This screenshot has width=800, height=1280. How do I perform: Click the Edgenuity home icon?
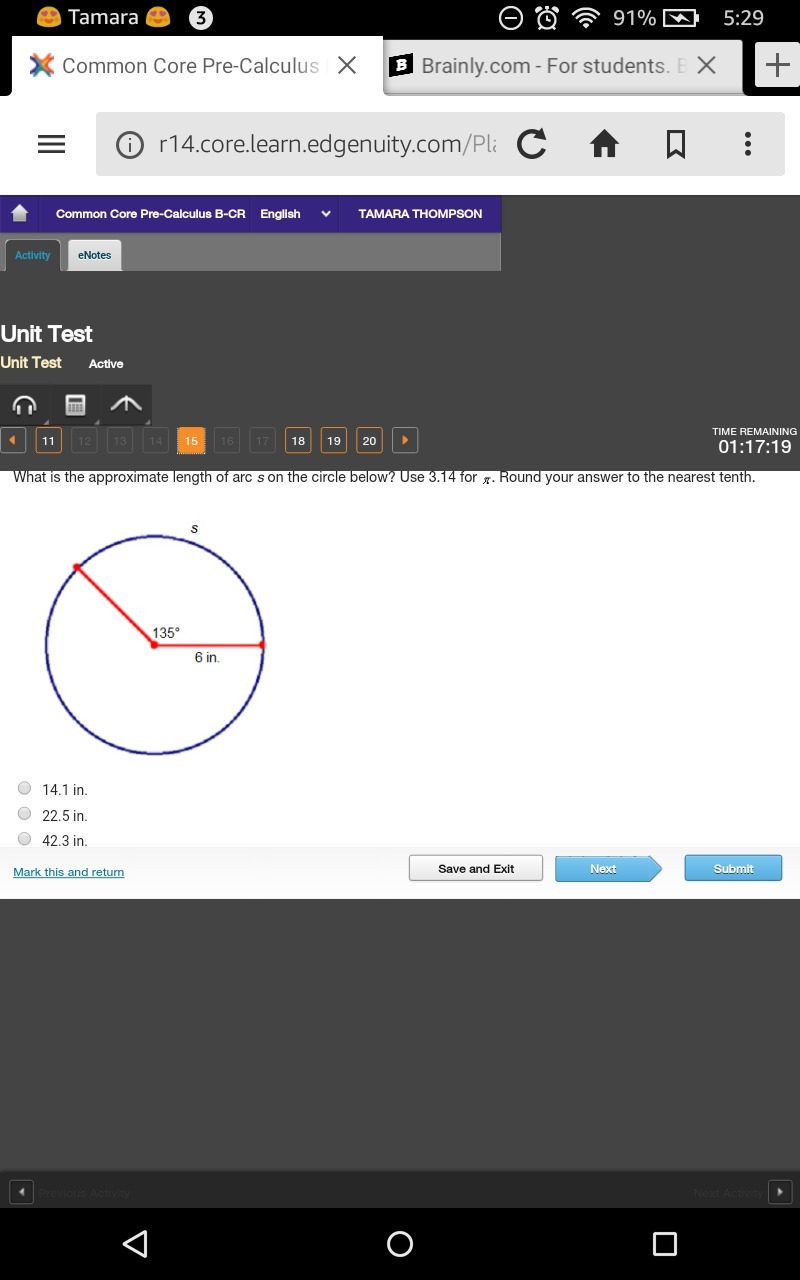[x=19, y=213]
